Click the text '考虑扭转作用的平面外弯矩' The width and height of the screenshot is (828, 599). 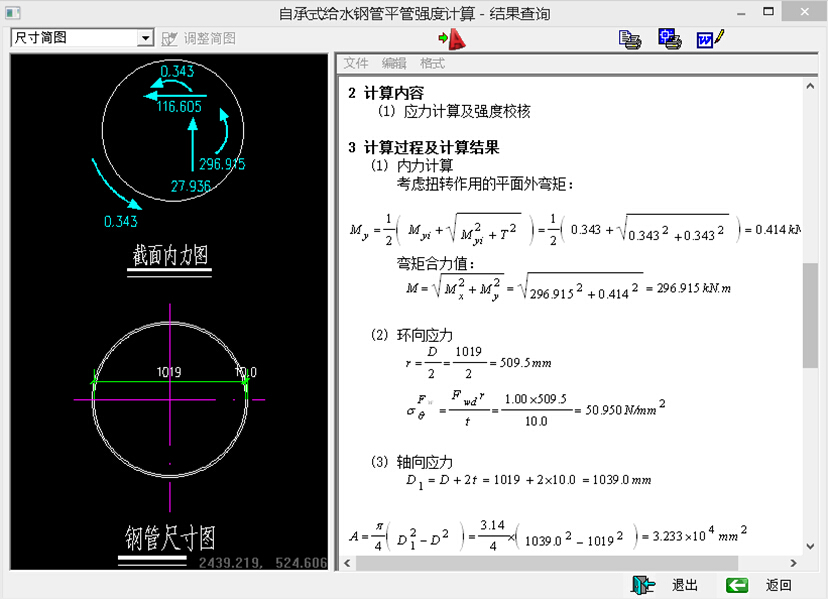pyautogui.click(x=482, y=184)
